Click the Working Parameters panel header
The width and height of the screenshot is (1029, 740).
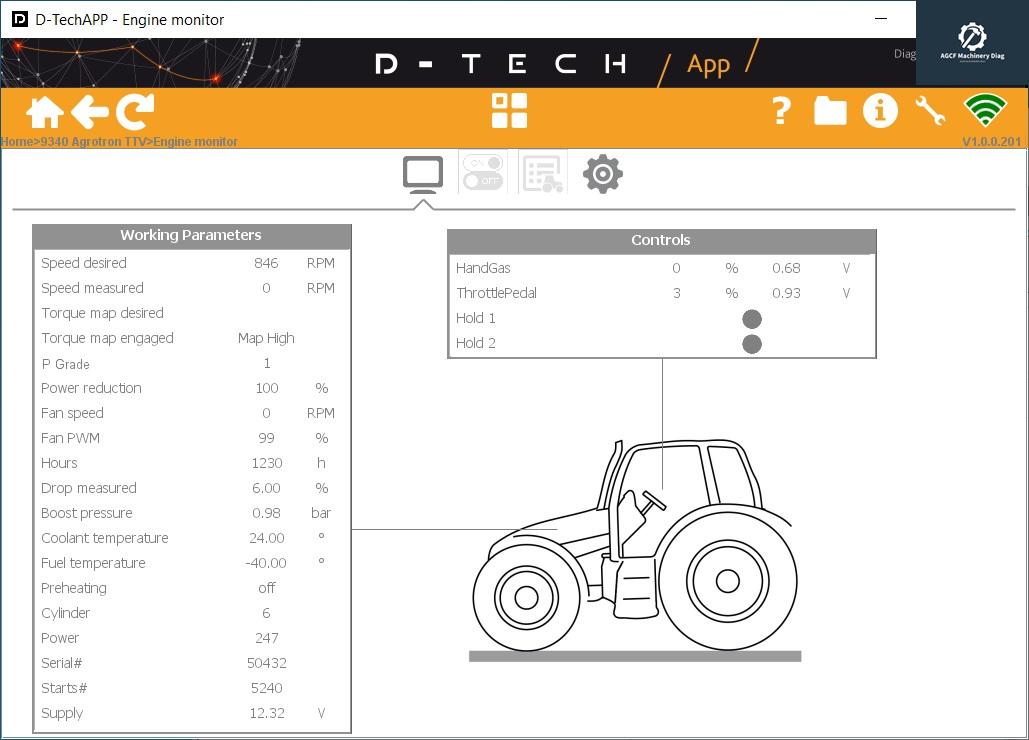click(x=192, y=235)
